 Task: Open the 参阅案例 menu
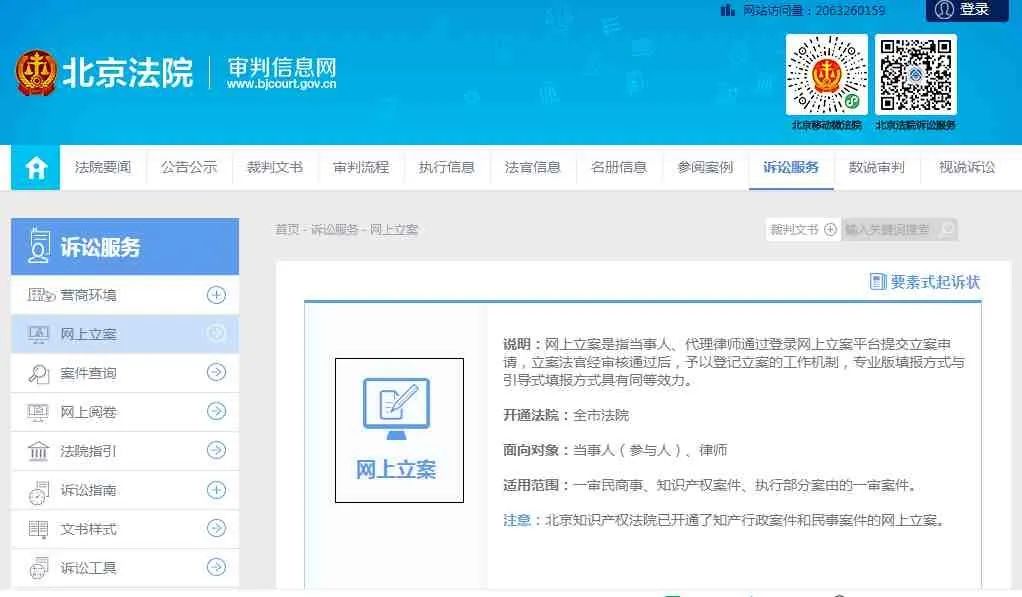705,167
